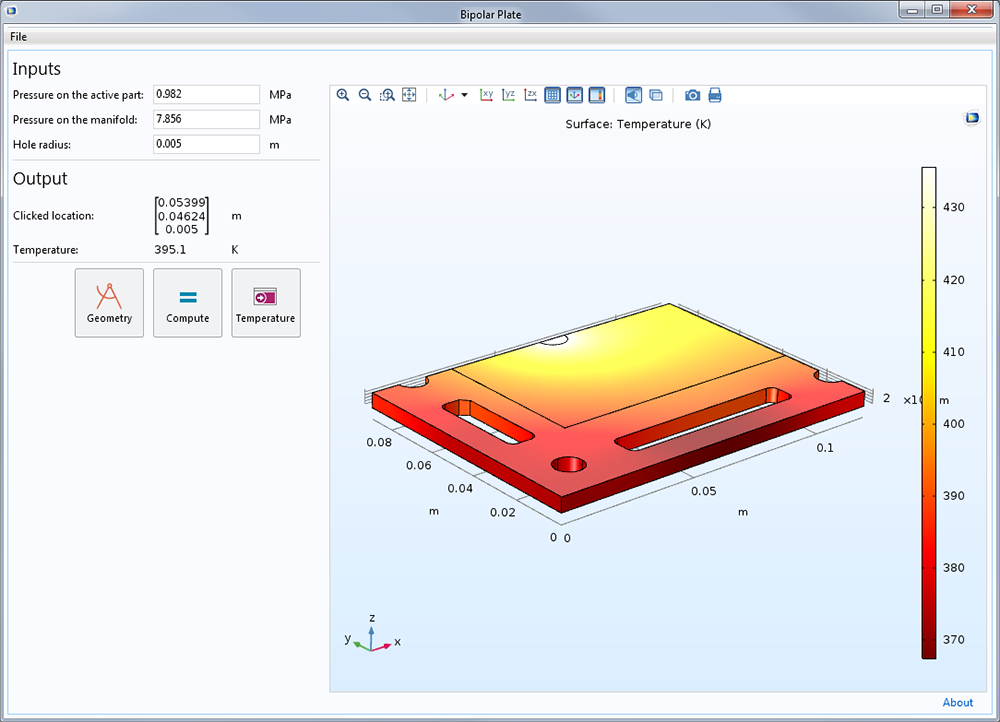Viewport: 1000px width, 722px height.
Task: Toggle the scene light button
Action: tap(633, 95)
